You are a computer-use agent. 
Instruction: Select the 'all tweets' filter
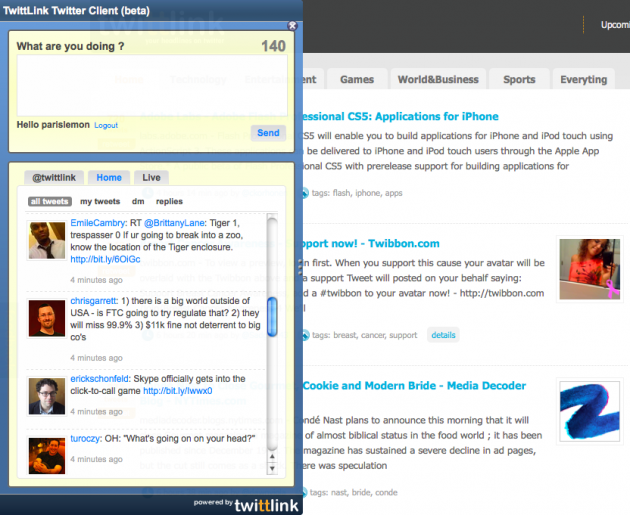(49, 201)
